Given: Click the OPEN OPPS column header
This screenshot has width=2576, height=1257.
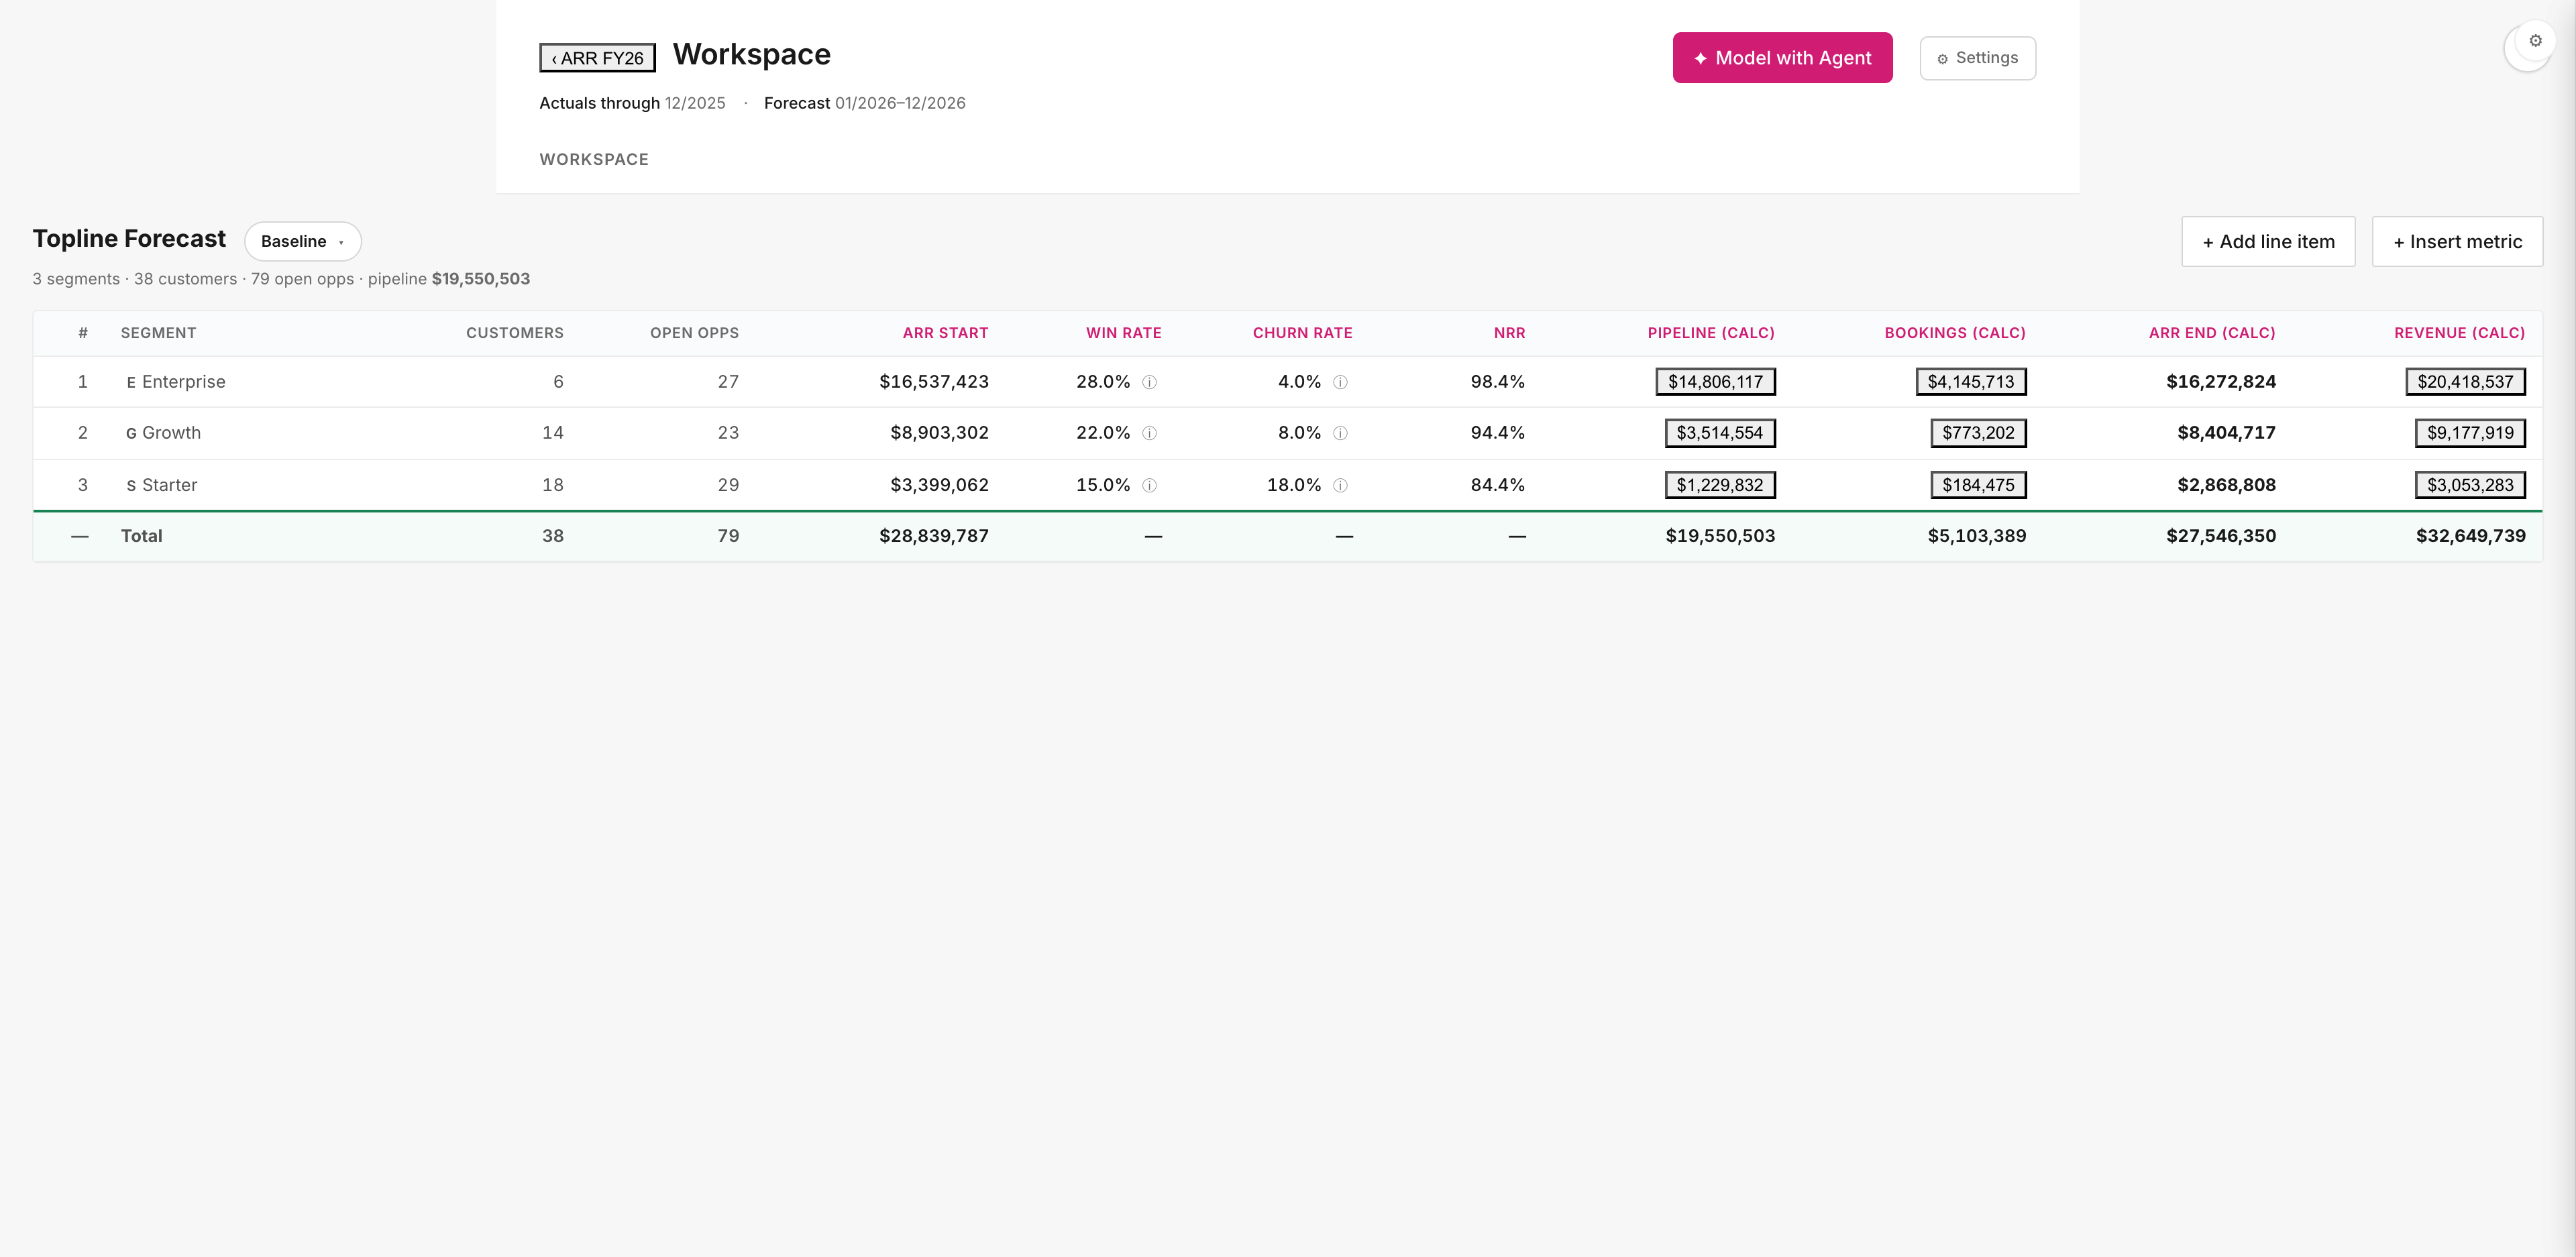Looking at the screenshot, I should coord(694,333).
